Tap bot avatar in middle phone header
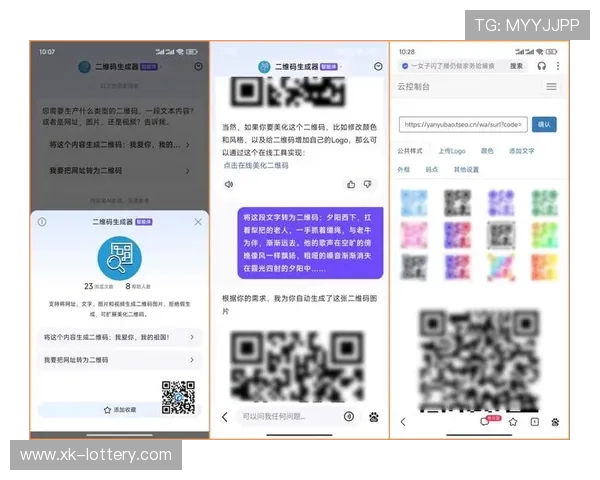The image size is (600, 480). click(x=264, y=67)
